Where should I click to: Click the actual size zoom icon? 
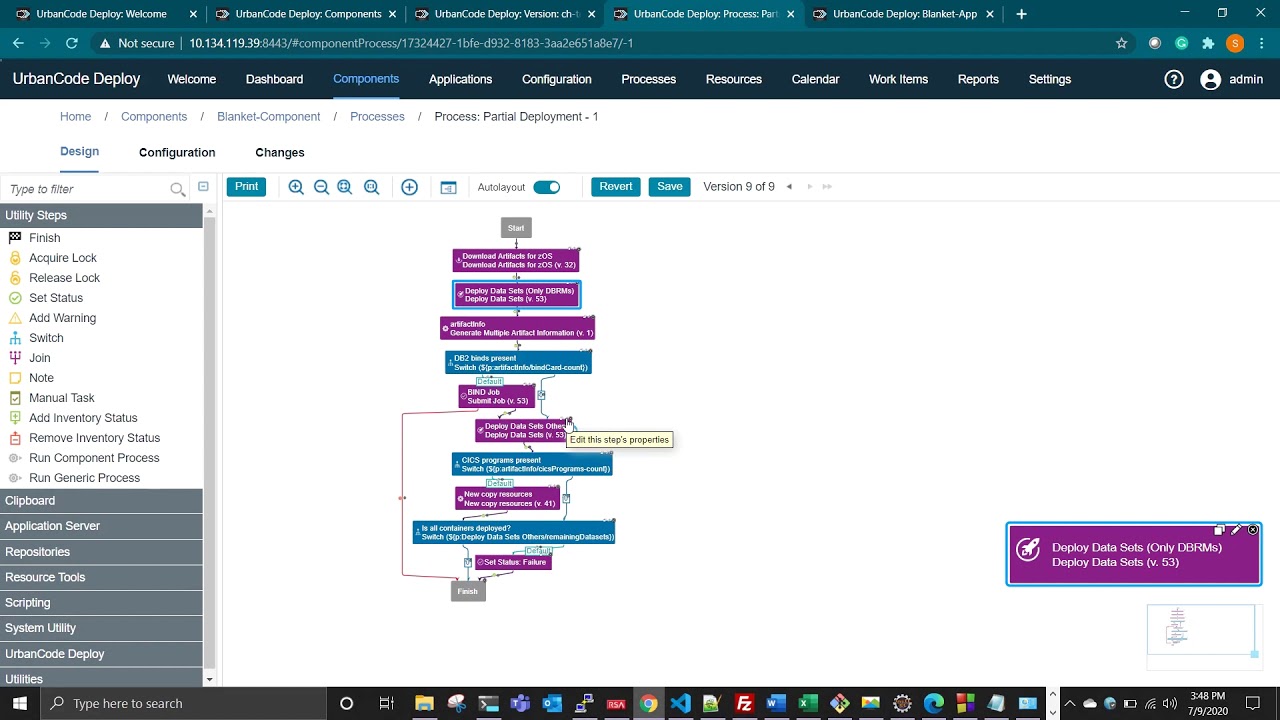point(371,187)
